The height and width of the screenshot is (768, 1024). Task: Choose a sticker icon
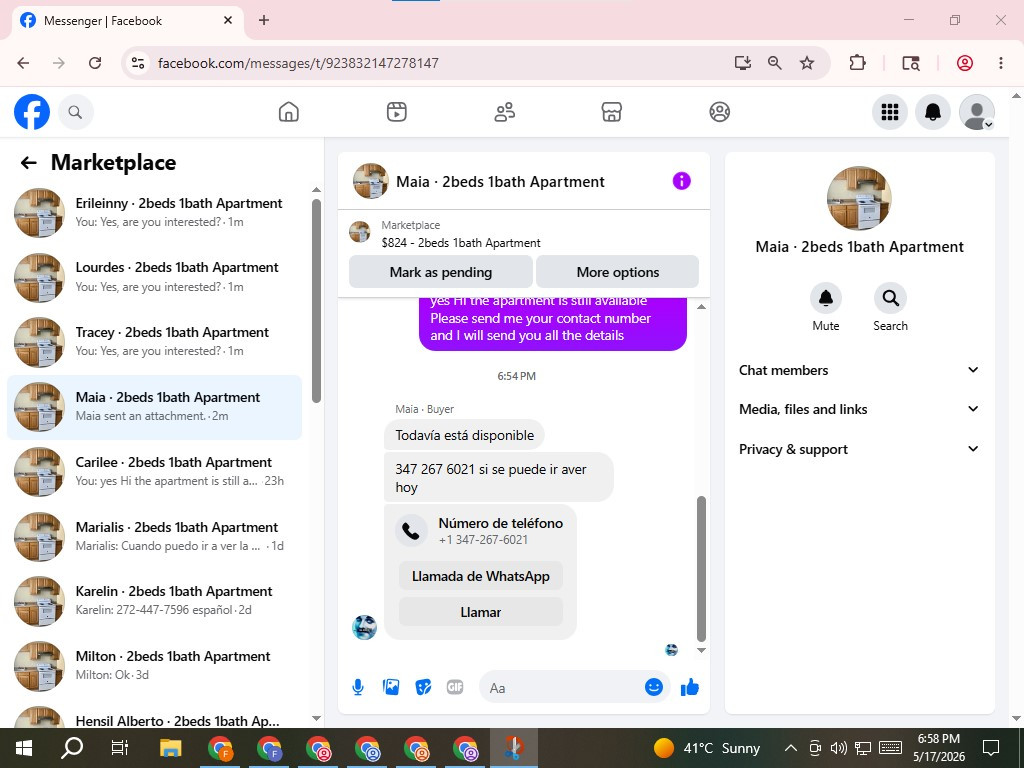click(x=423, y=687)
